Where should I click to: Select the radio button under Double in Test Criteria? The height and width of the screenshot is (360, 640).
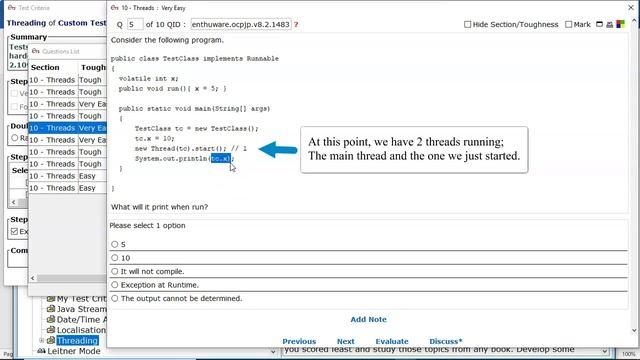(15, 138)
